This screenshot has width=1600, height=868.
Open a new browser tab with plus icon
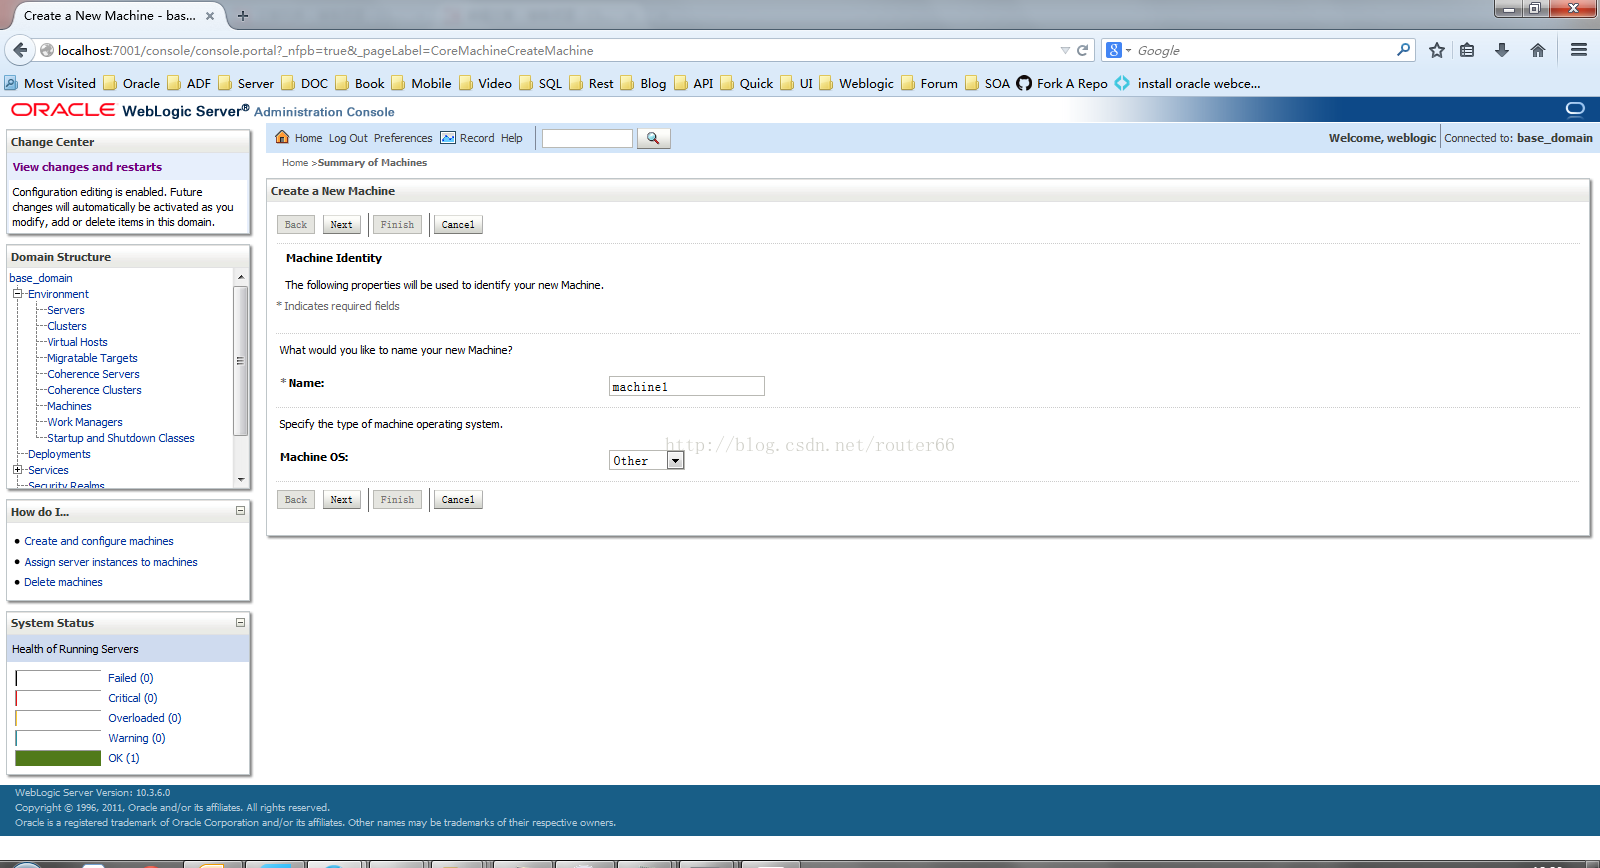coord(243,16)
